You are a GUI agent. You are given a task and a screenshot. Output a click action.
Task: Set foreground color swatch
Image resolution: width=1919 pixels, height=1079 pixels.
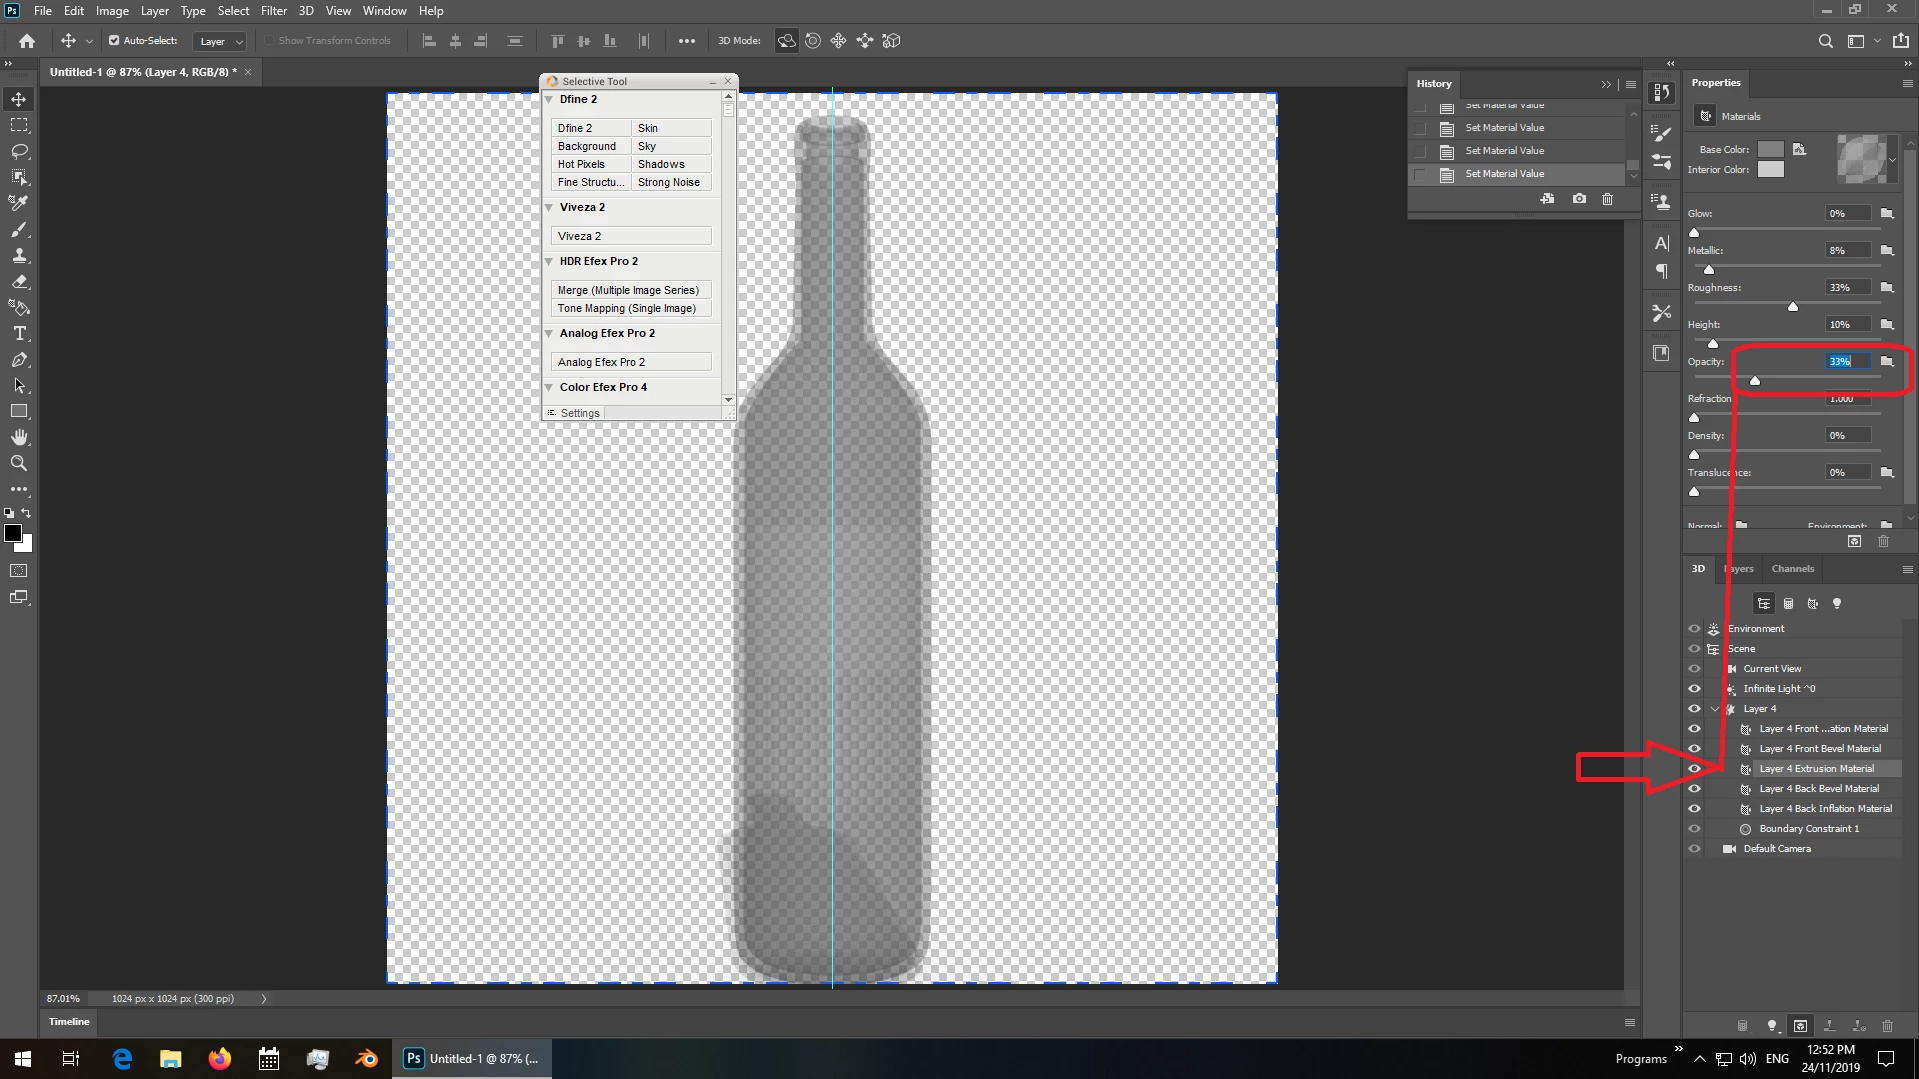(13, 533)
